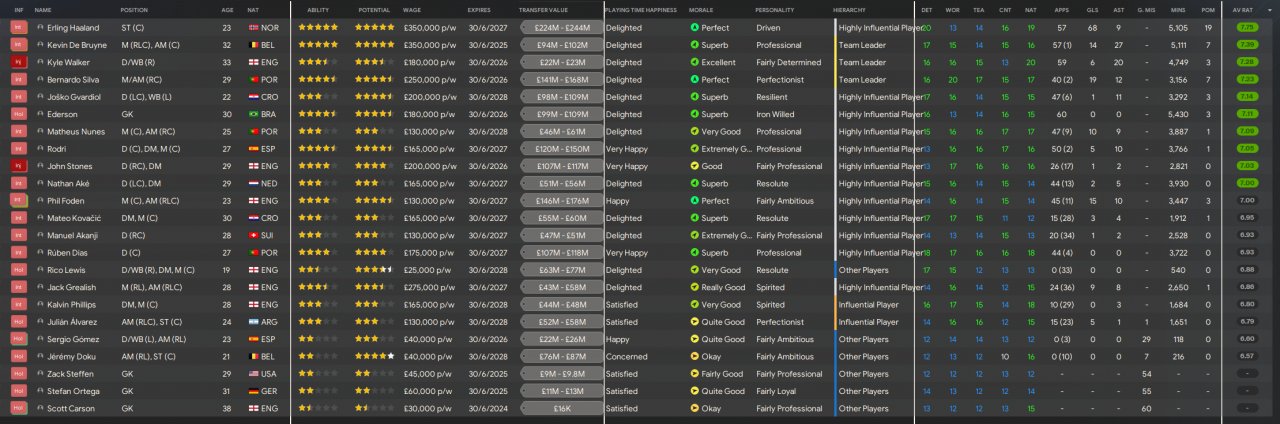Viewport: 1280px width, 424px height.
Task: Open player icon next to Rodri
Action: [40, 149]
